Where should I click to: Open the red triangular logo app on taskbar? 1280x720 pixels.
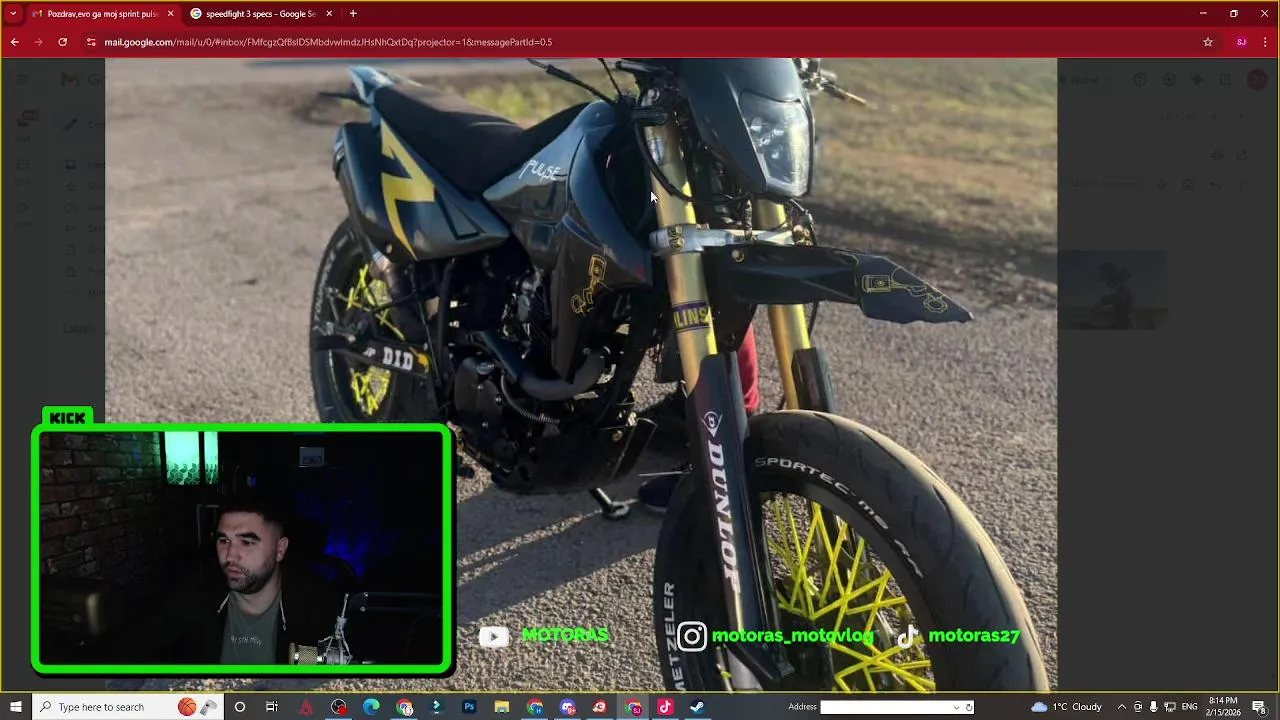tap(306, 707)
